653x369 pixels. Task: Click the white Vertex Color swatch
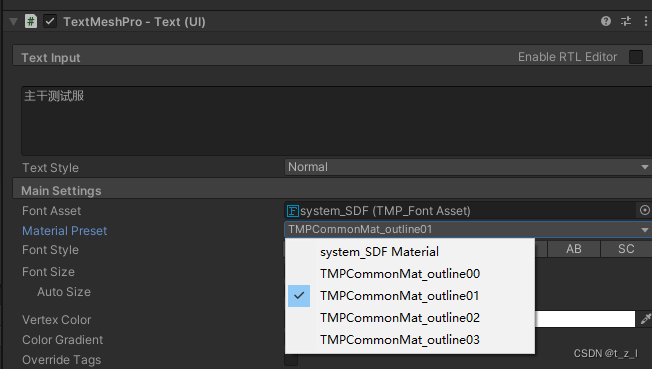pos(585,319)
